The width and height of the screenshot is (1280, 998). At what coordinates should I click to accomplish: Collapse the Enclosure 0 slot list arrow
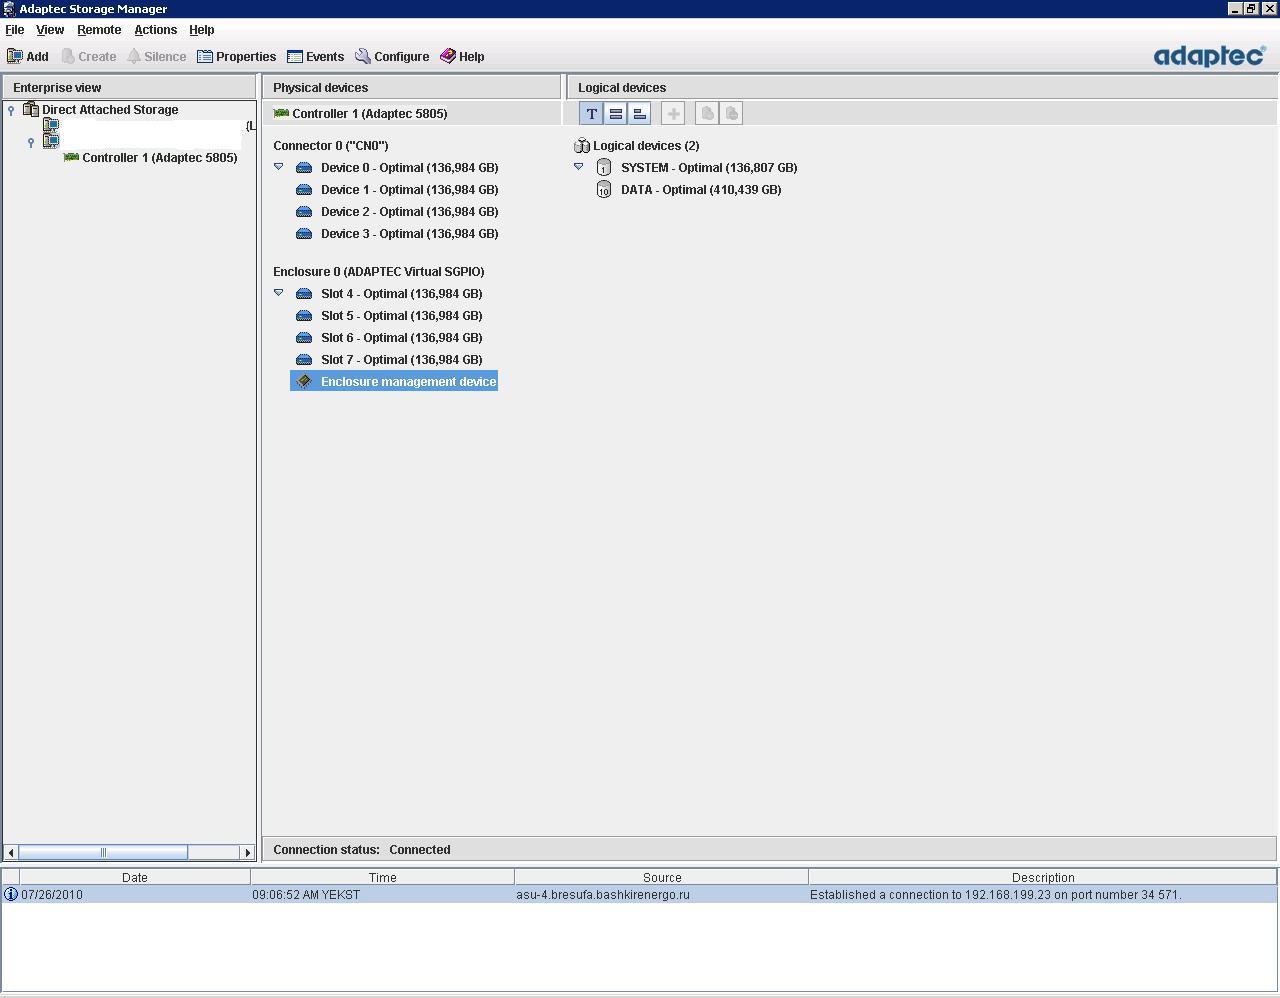coord(279,293)
